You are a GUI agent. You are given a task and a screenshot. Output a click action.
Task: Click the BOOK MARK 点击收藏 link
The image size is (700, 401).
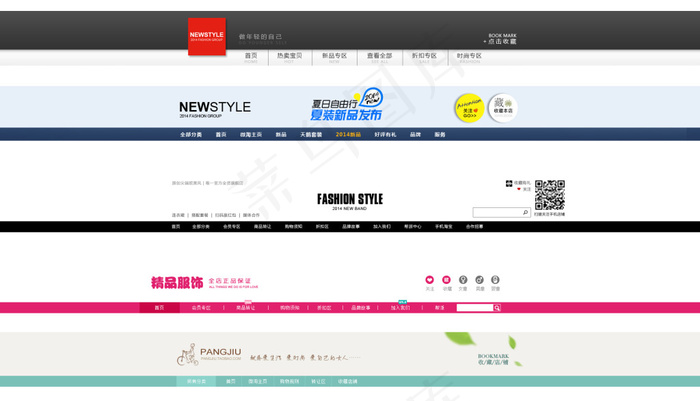click(x=501, y=39)
